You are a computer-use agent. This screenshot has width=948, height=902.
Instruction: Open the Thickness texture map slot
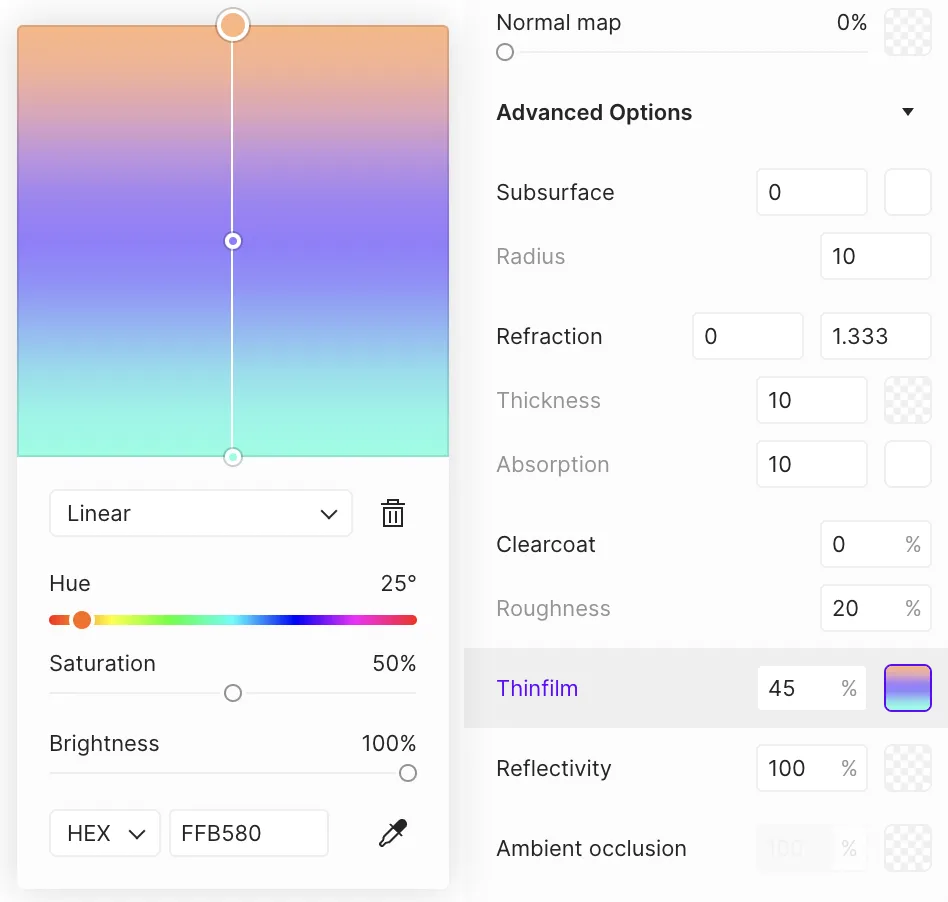(x=908, y=400)
